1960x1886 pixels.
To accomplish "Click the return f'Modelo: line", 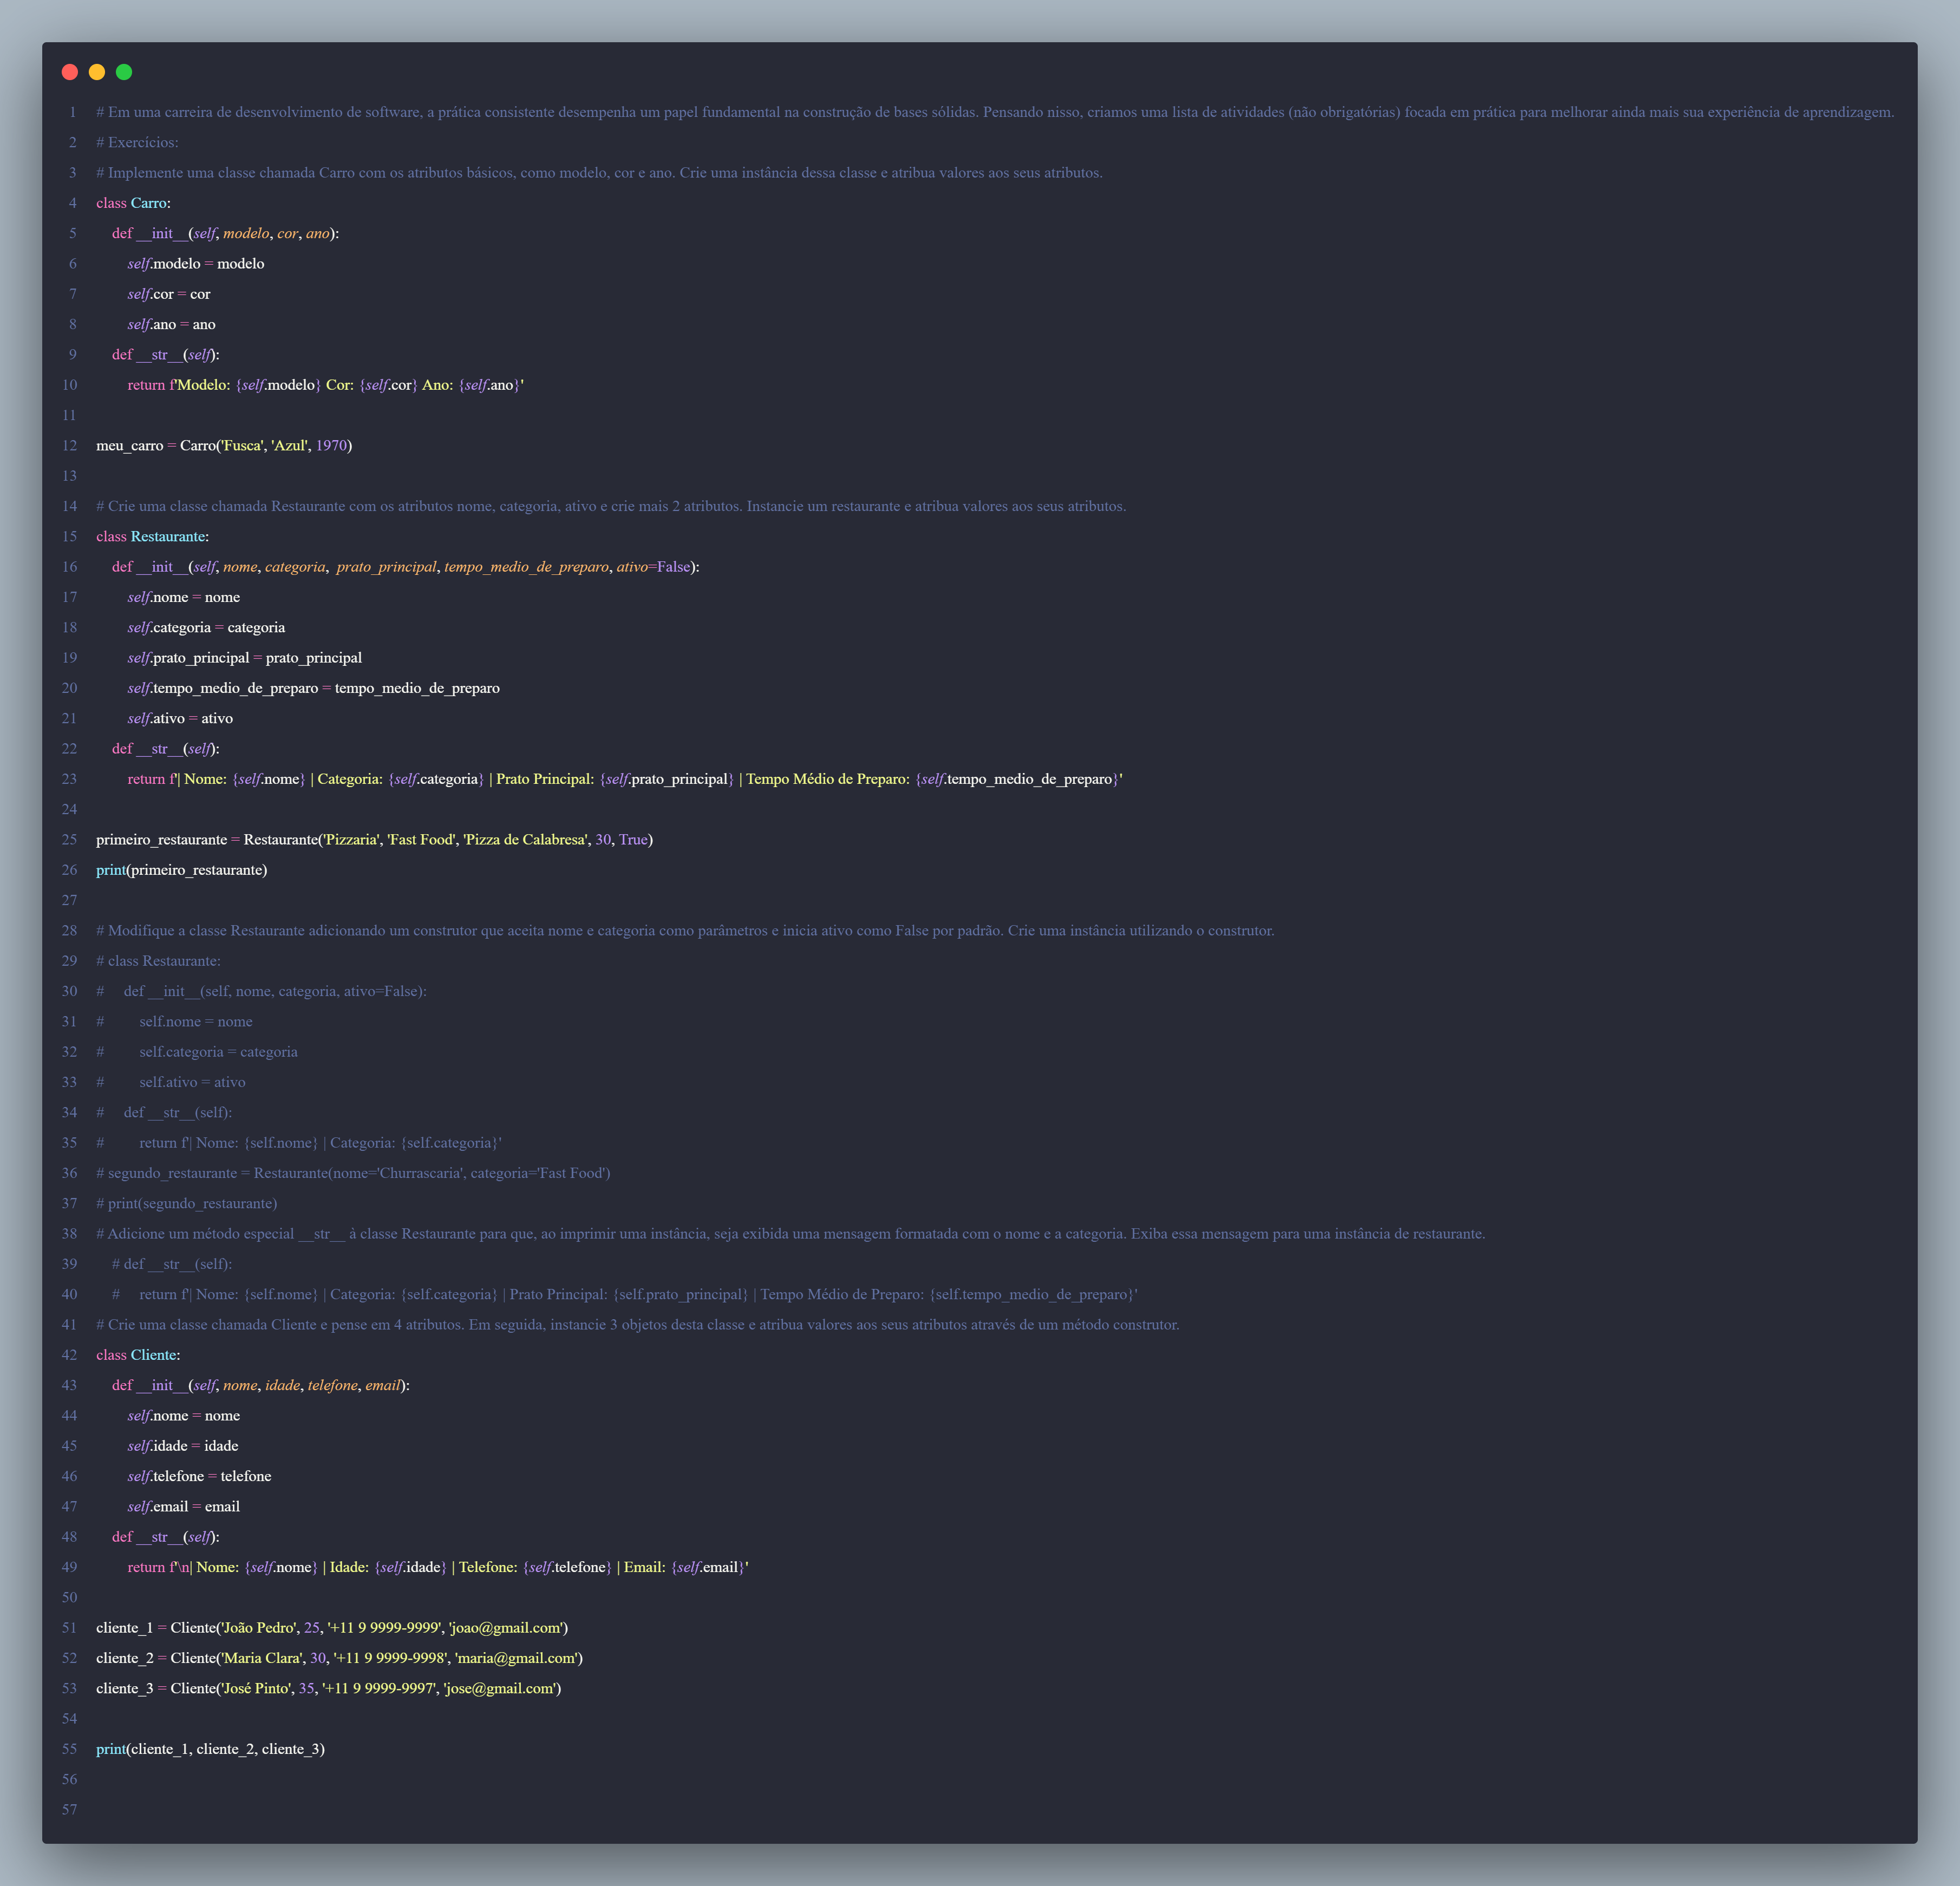I will 326,385.
